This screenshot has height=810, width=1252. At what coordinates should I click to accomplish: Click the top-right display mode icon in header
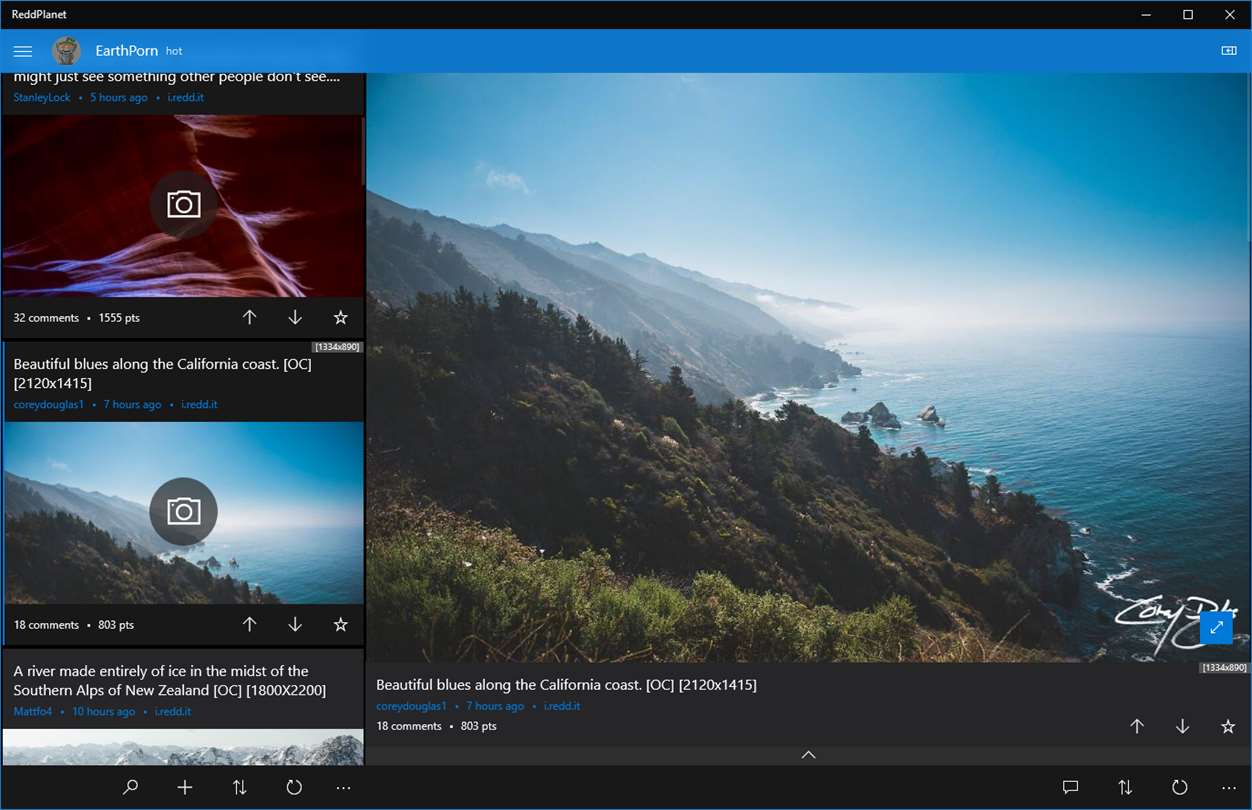click(1229, 51)
